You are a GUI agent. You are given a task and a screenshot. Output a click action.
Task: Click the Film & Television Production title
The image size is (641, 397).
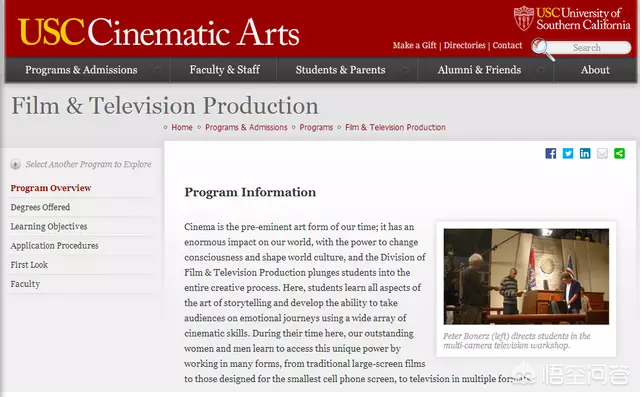165,105
